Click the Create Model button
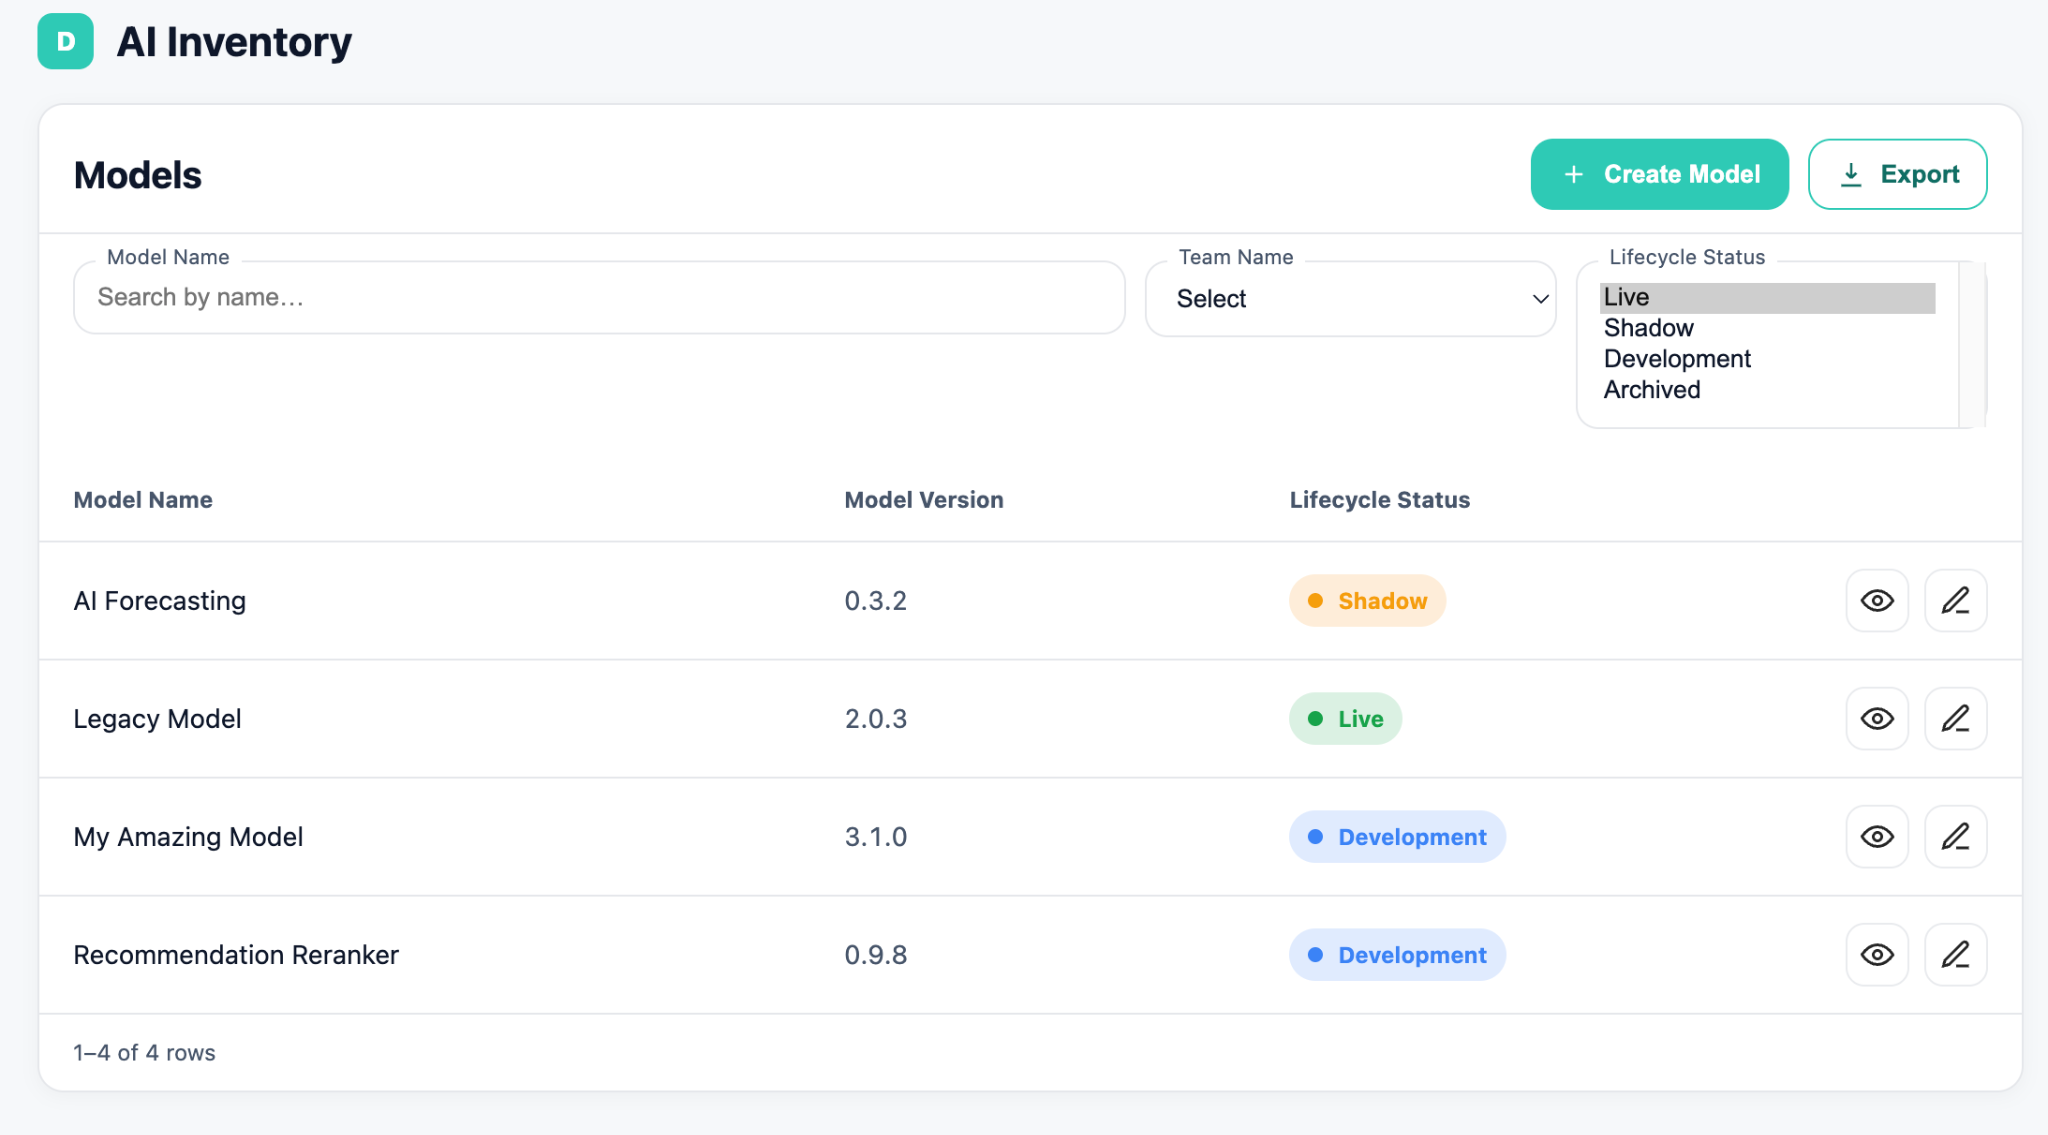 [x=1659, y=173]
